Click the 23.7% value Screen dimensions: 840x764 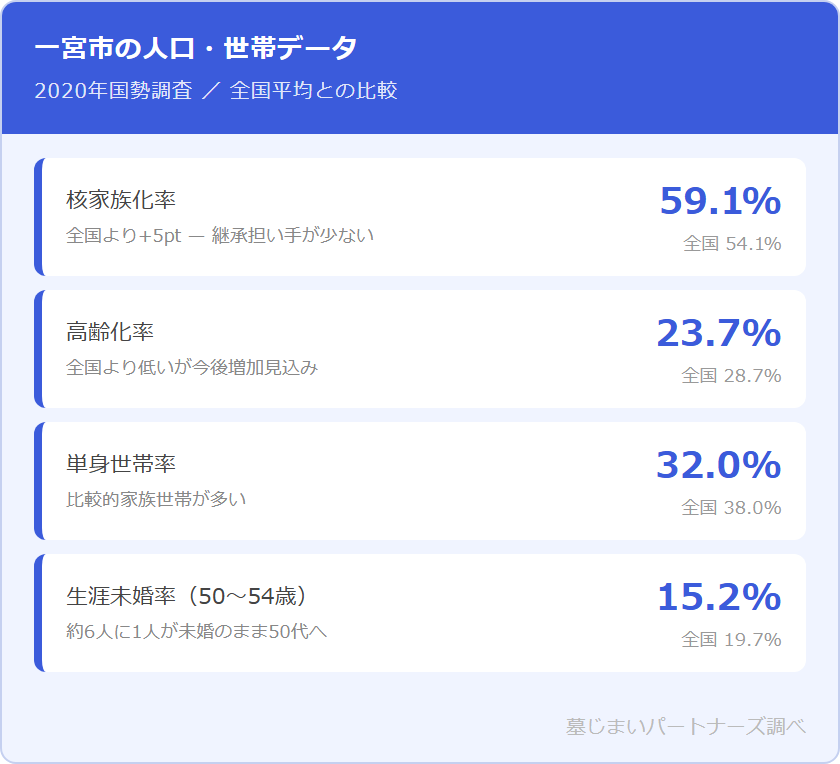tap(717, 333)
